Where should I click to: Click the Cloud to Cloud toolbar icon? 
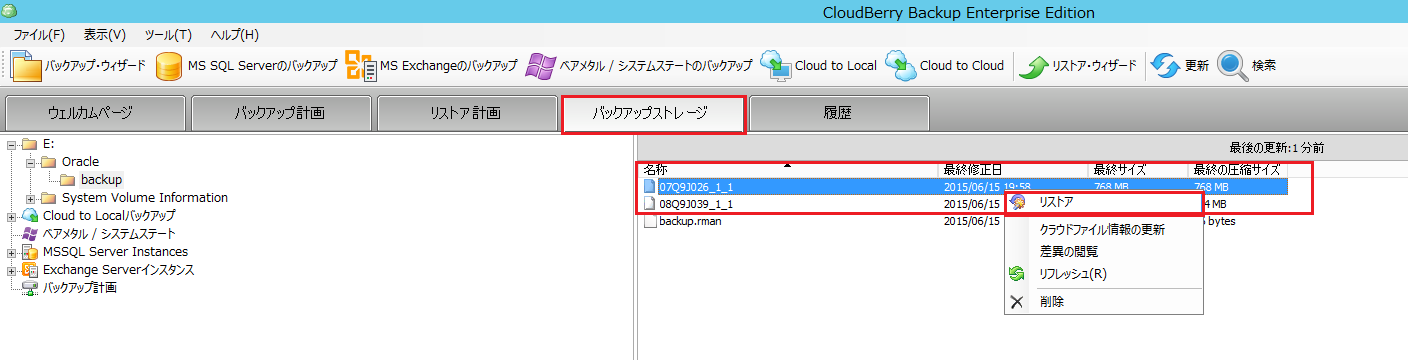coord(900,66)
